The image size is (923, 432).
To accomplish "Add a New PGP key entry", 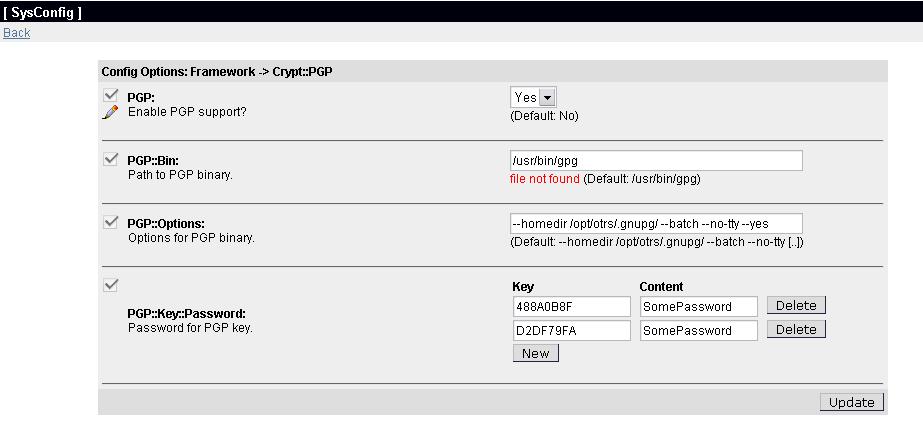I will 536,353.
